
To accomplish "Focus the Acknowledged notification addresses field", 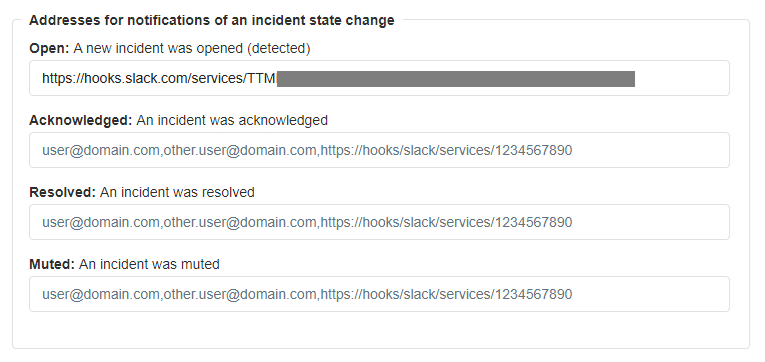I will pyautogui.click(x=379, y=150).
